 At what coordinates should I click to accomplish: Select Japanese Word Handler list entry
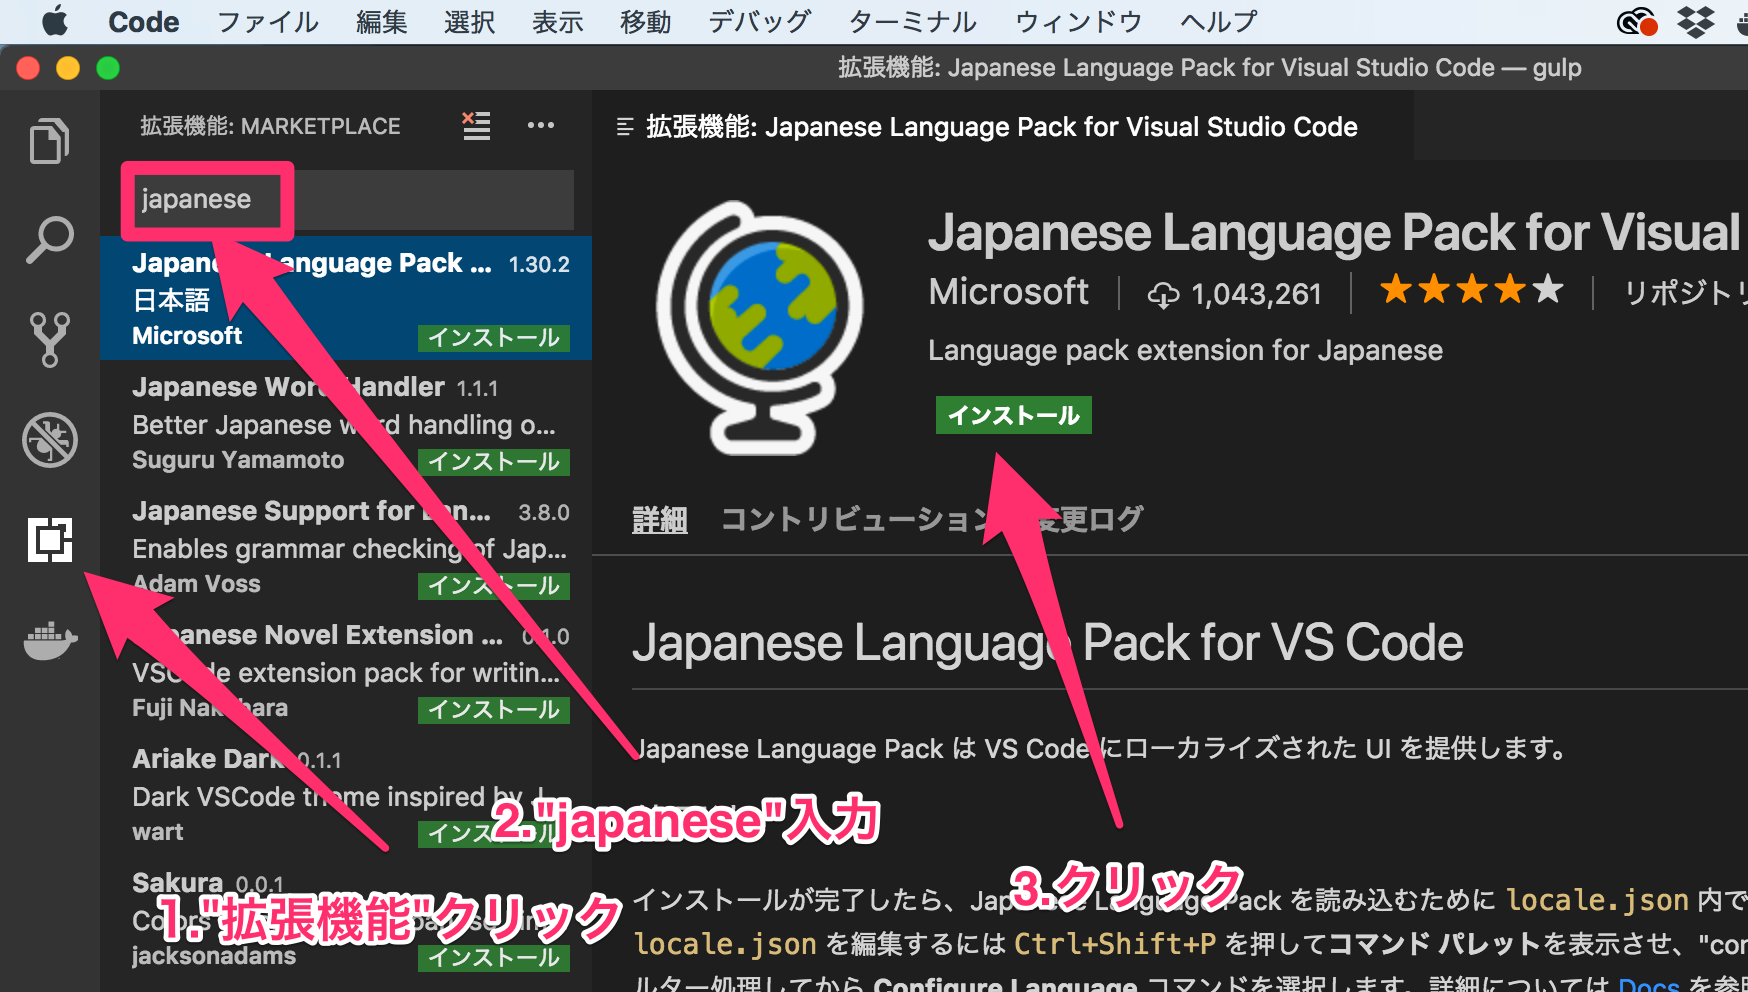(x=346, y=422)
